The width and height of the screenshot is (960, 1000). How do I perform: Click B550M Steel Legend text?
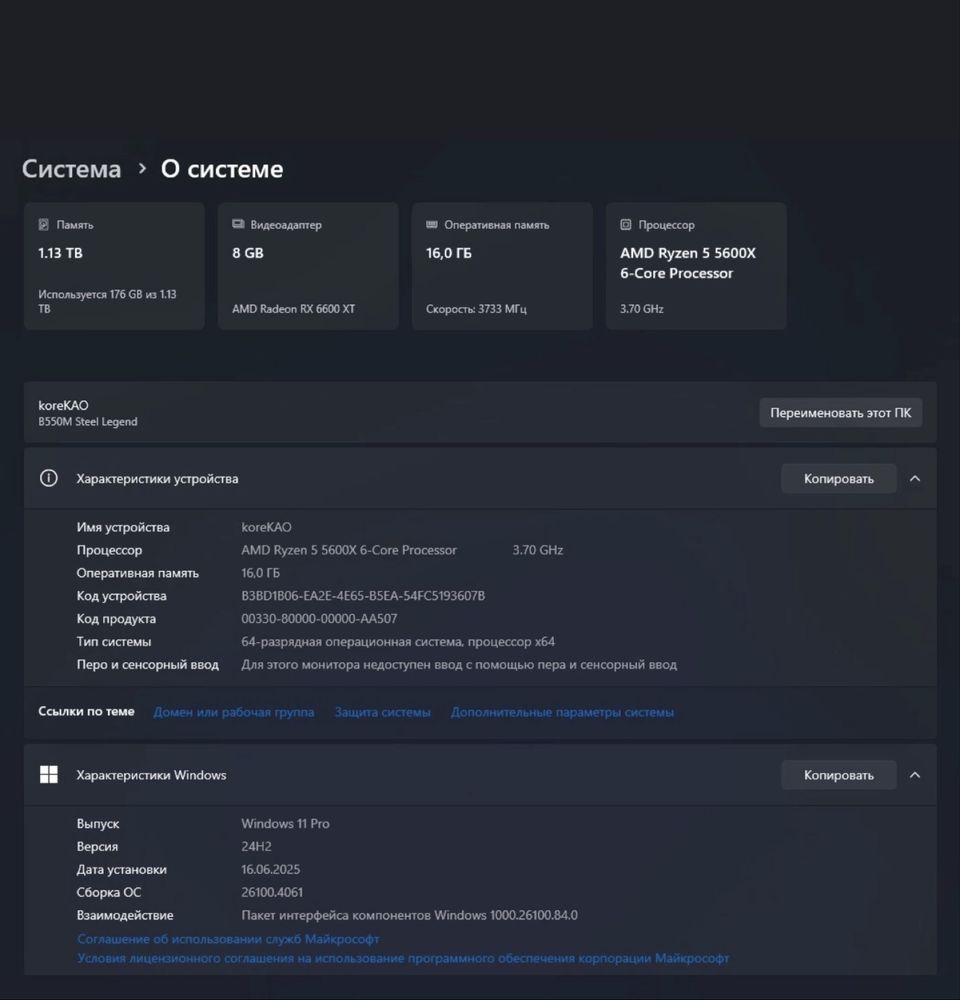[x=87, y=422]
